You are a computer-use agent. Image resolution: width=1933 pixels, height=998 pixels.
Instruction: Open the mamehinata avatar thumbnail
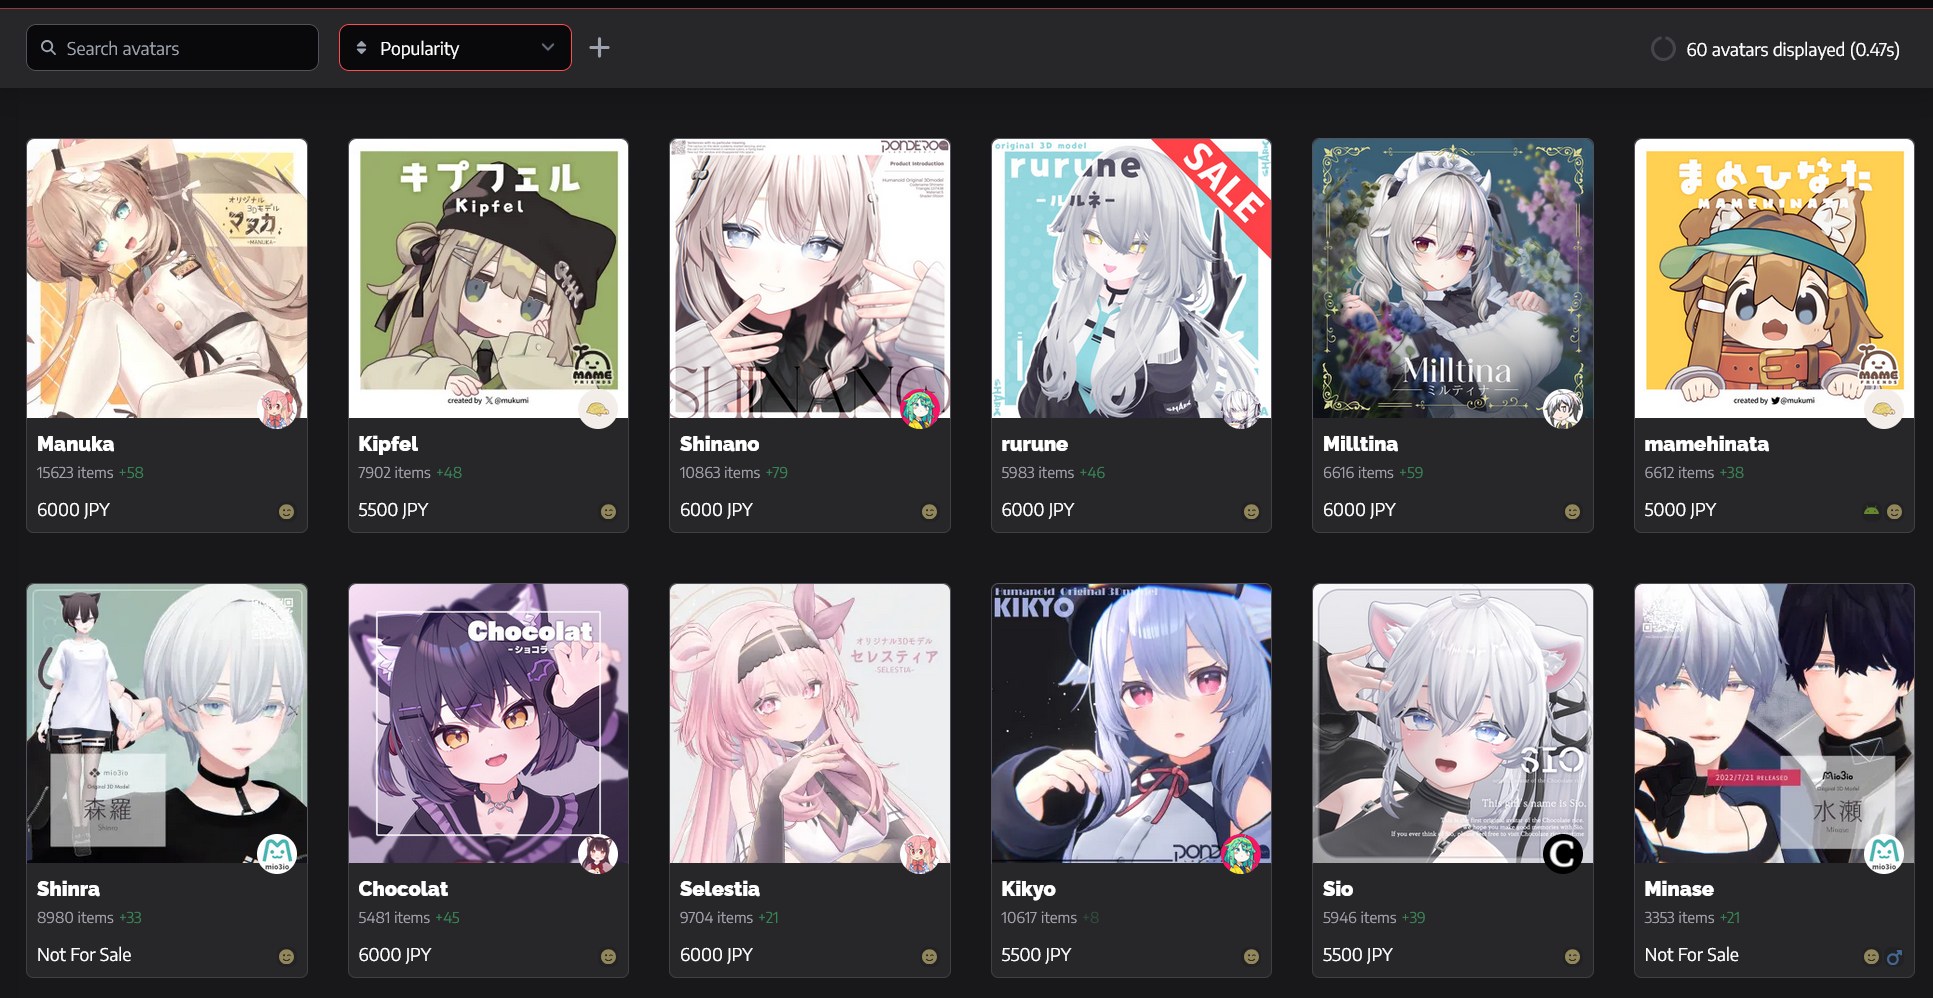pos(1774,278)
